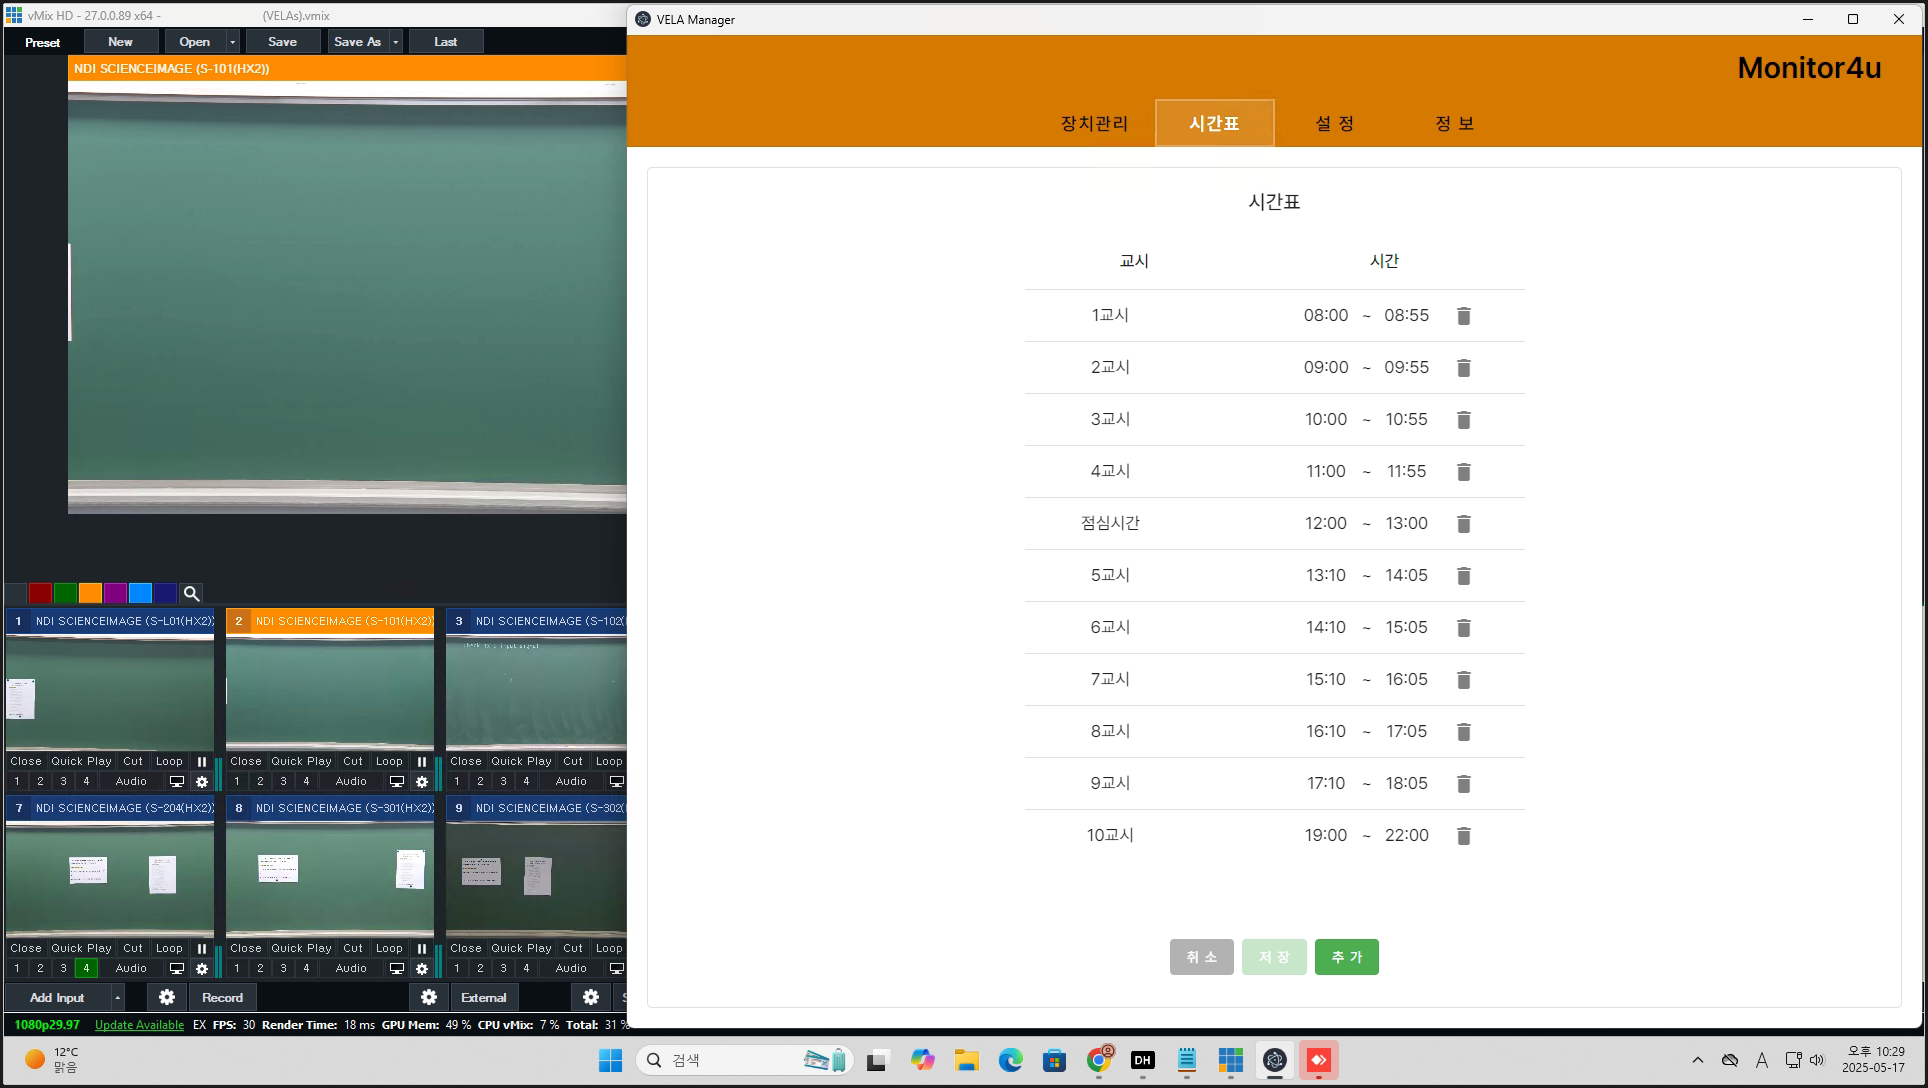Click the vMix External button
1928x1088 pixels.
[x=483, y=997]
